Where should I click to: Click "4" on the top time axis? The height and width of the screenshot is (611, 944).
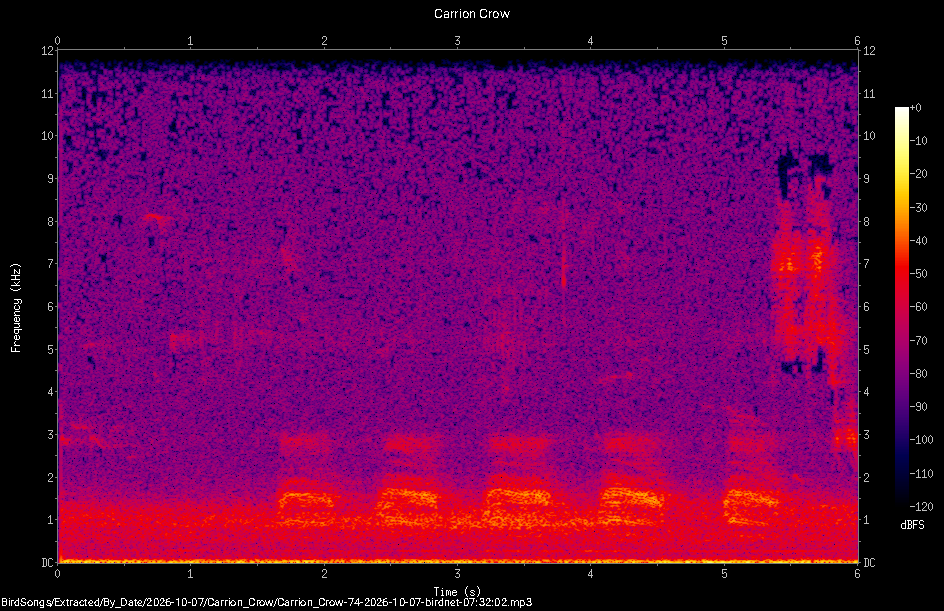[591, 41]
